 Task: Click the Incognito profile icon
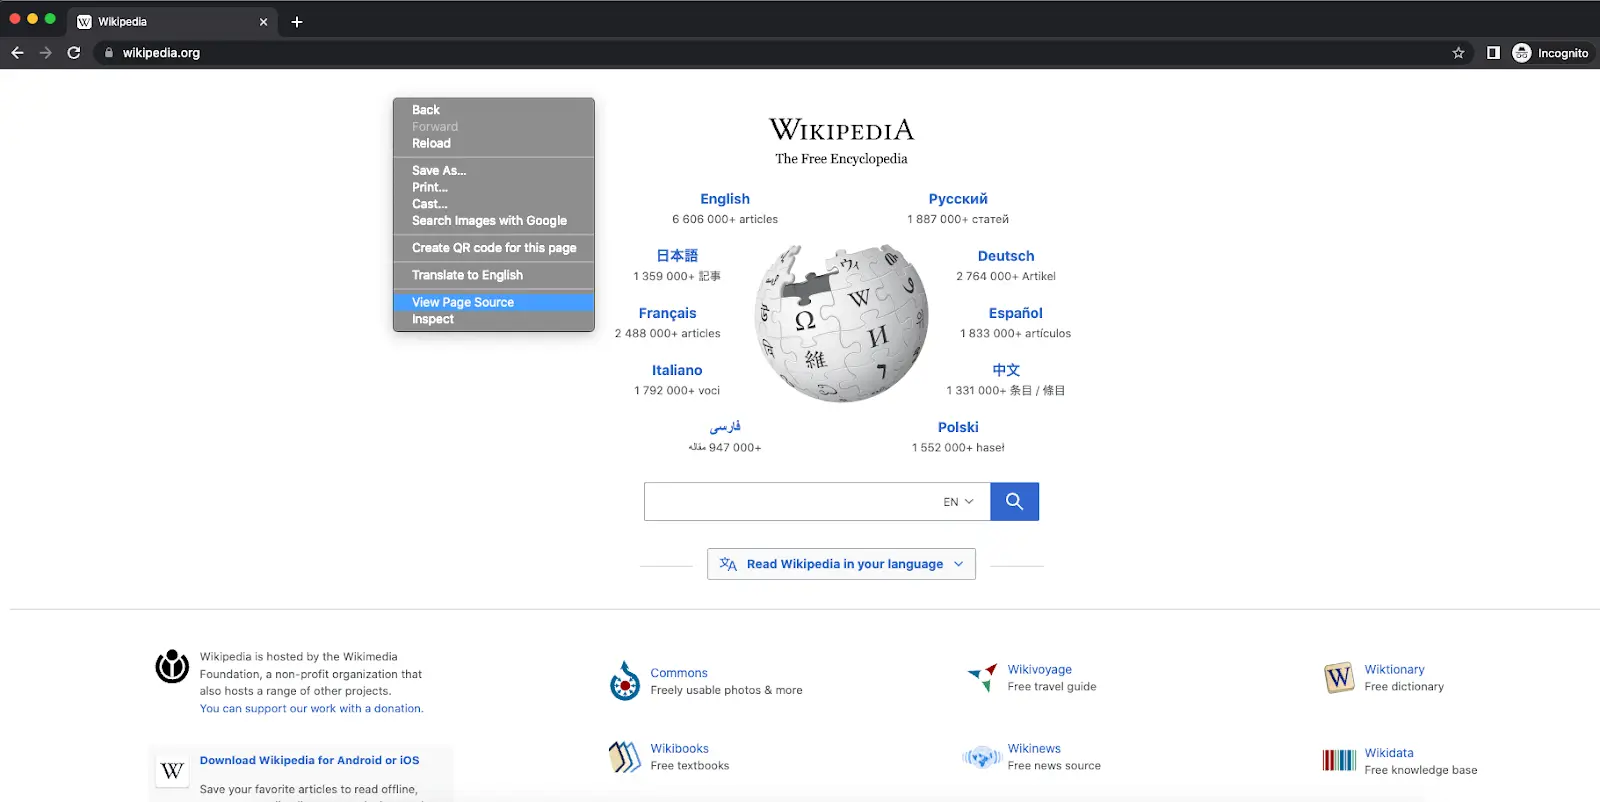(1521, 53)
